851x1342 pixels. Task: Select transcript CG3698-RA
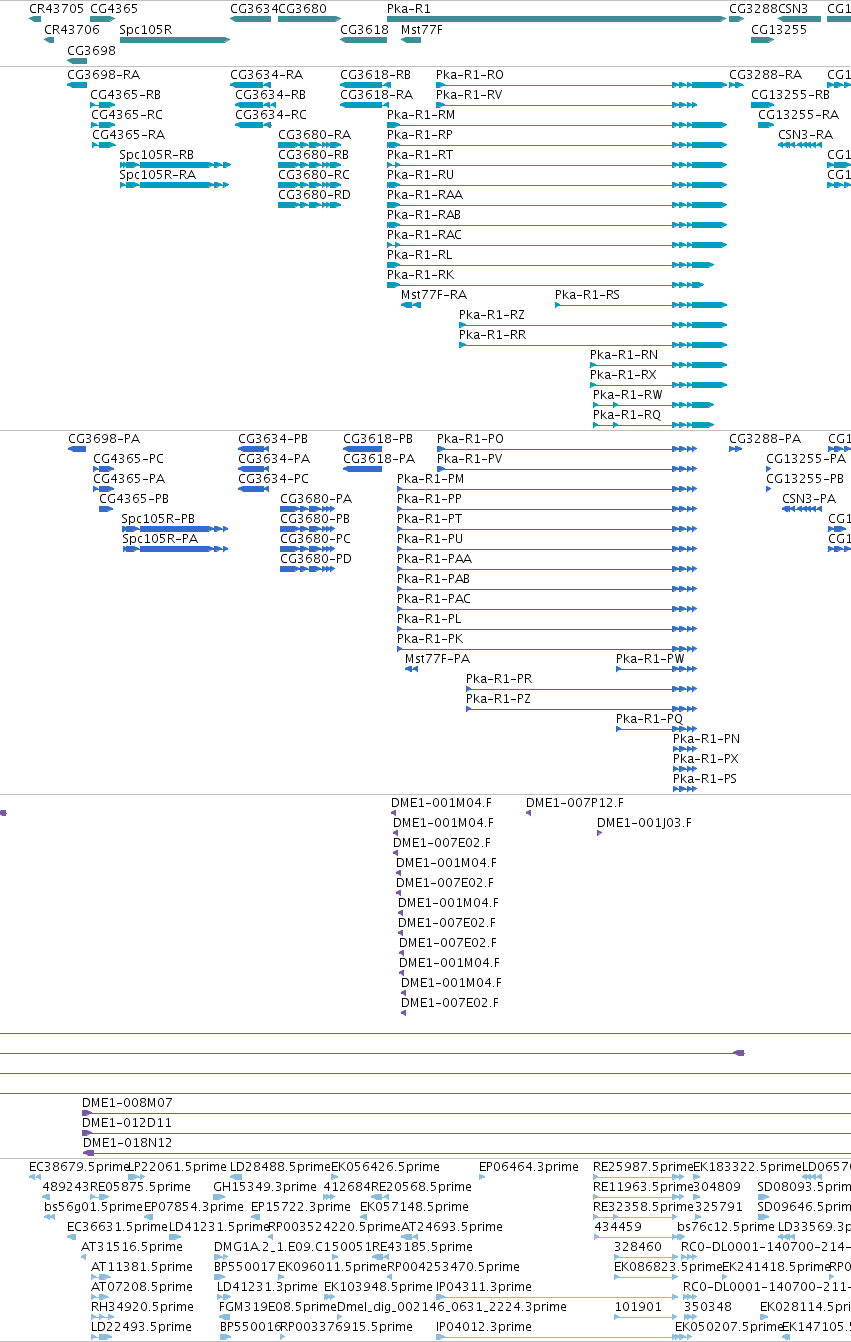coord(104,74)
